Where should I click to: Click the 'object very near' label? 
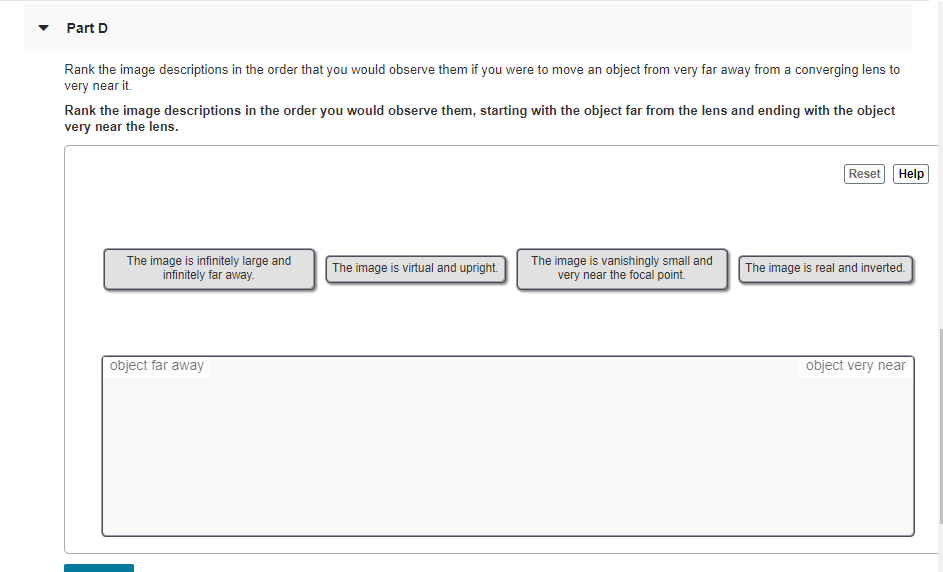click(855, 366)
